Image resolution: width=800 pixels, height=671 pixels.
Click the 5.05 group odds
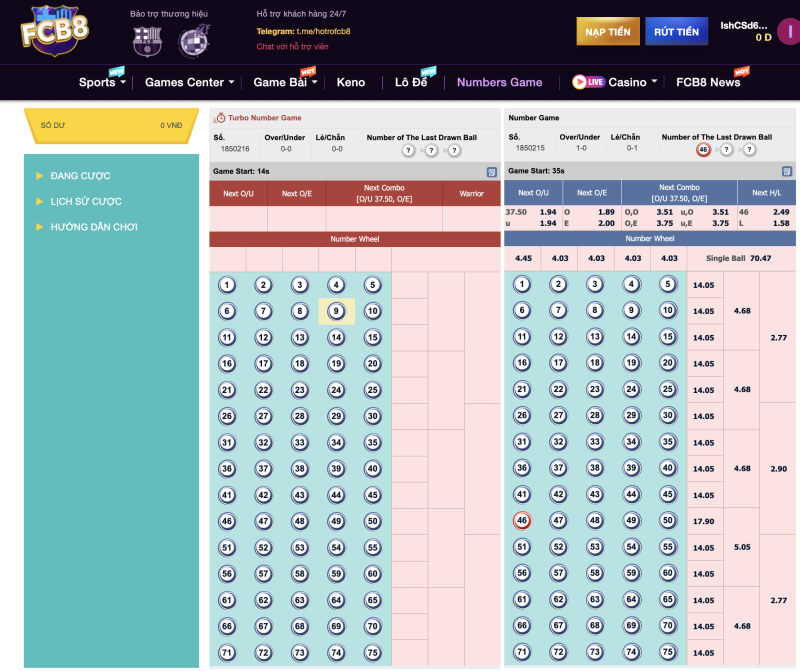(742, 547)
